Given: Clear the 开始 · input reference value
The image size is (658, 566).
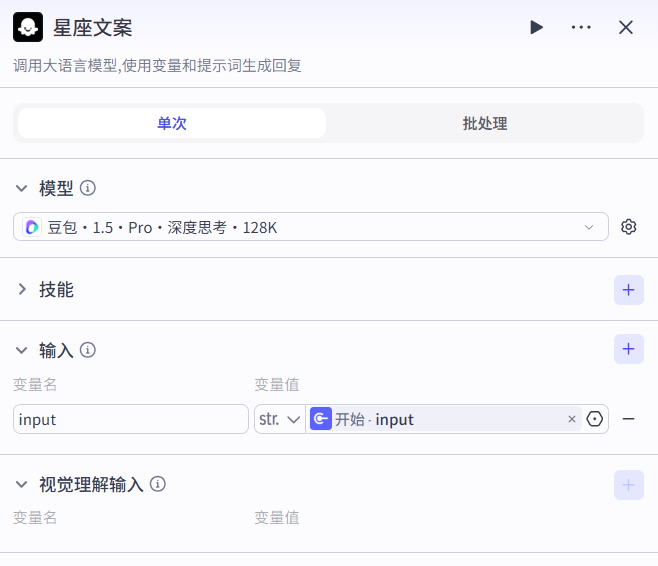Looking at the screenshot, I should tap(572, 419).
